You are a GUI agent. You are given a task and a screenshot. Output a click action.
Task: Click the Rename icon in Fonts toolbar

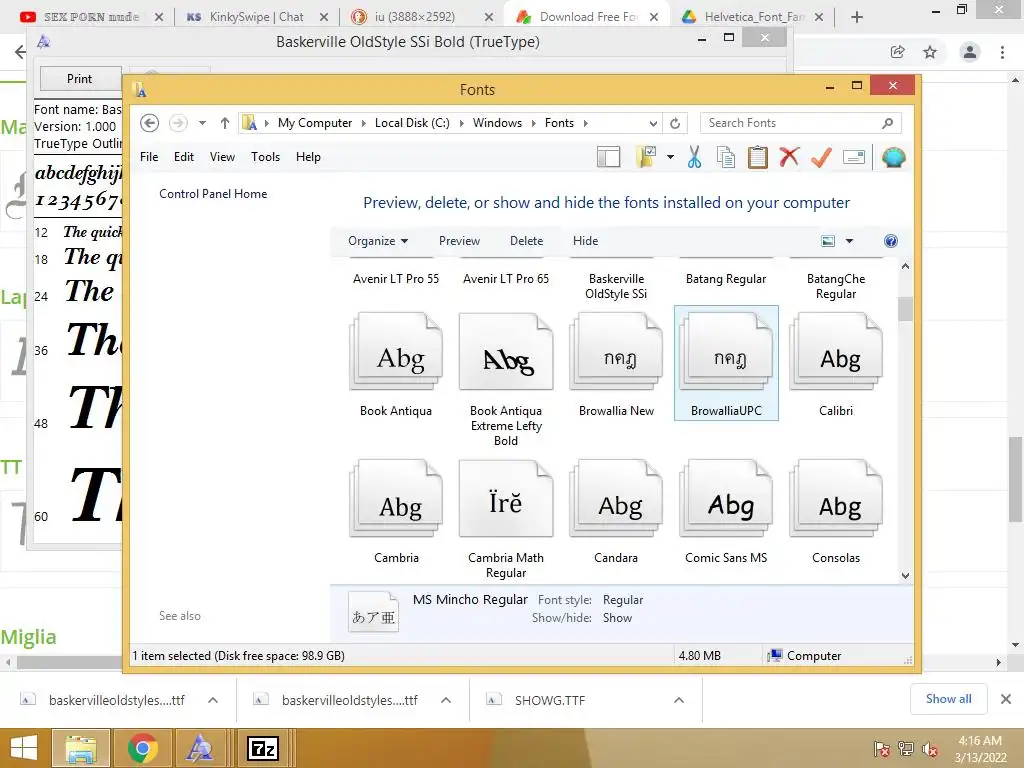click(854, 157)
